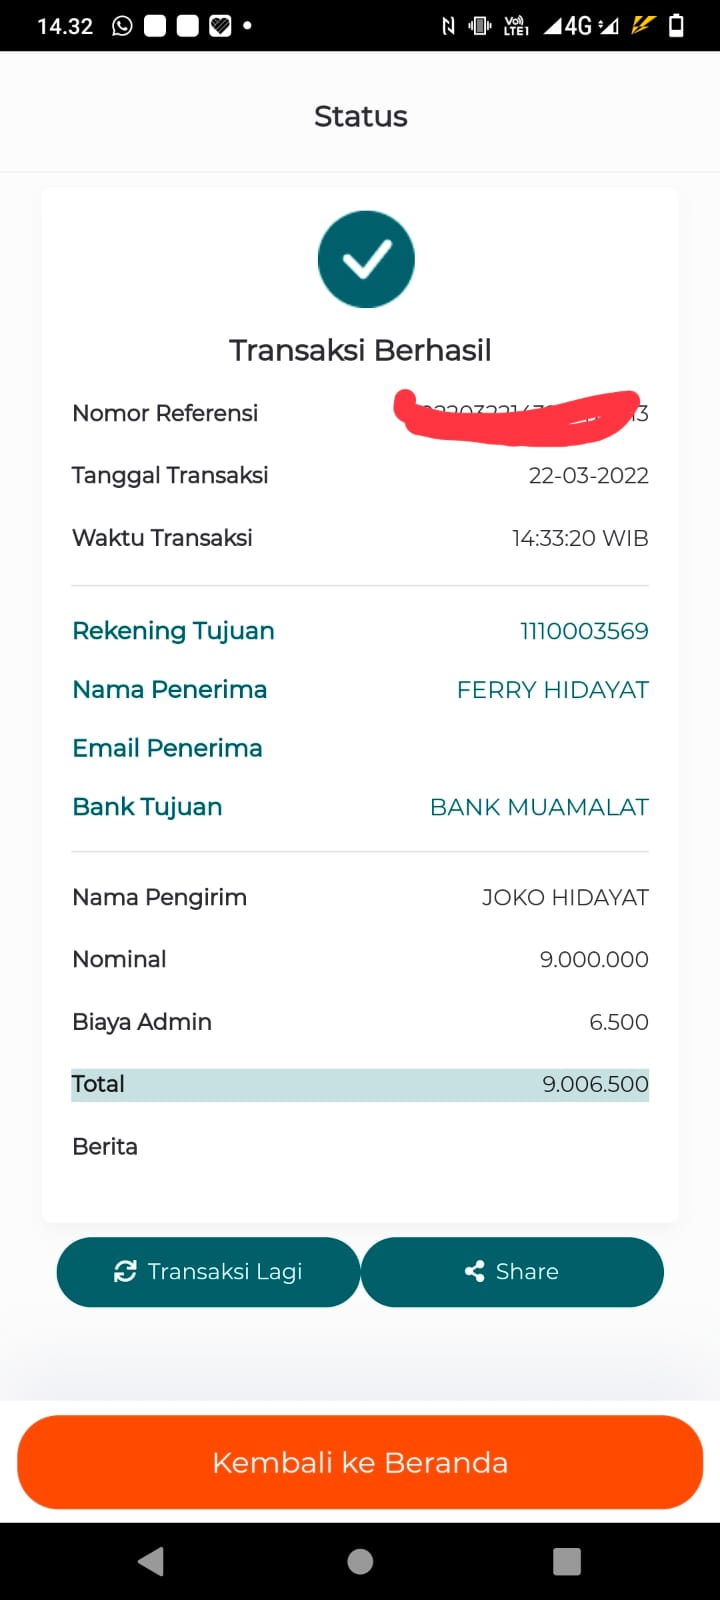Screen dimensions: 720x1600
Task: Tap the recipient name FERRY HIDAYAT
Action: pyautogui.click(x=552, y=690)
